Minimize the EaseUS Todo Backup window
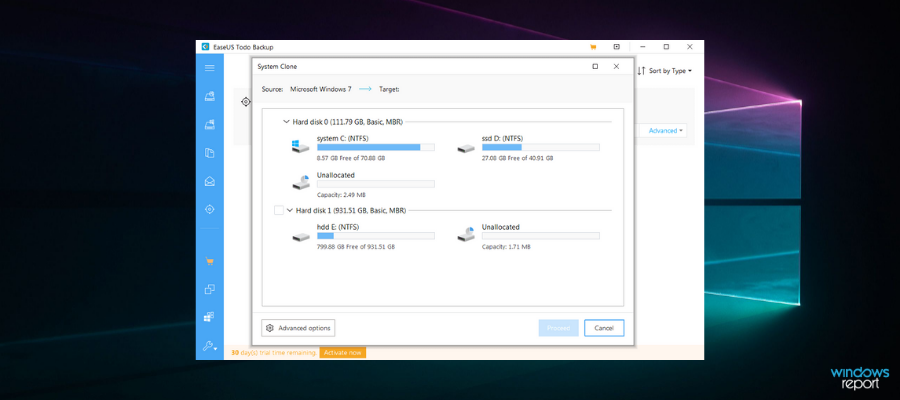Viewport: 900px width, 400px height. click(x=642, y=47)
